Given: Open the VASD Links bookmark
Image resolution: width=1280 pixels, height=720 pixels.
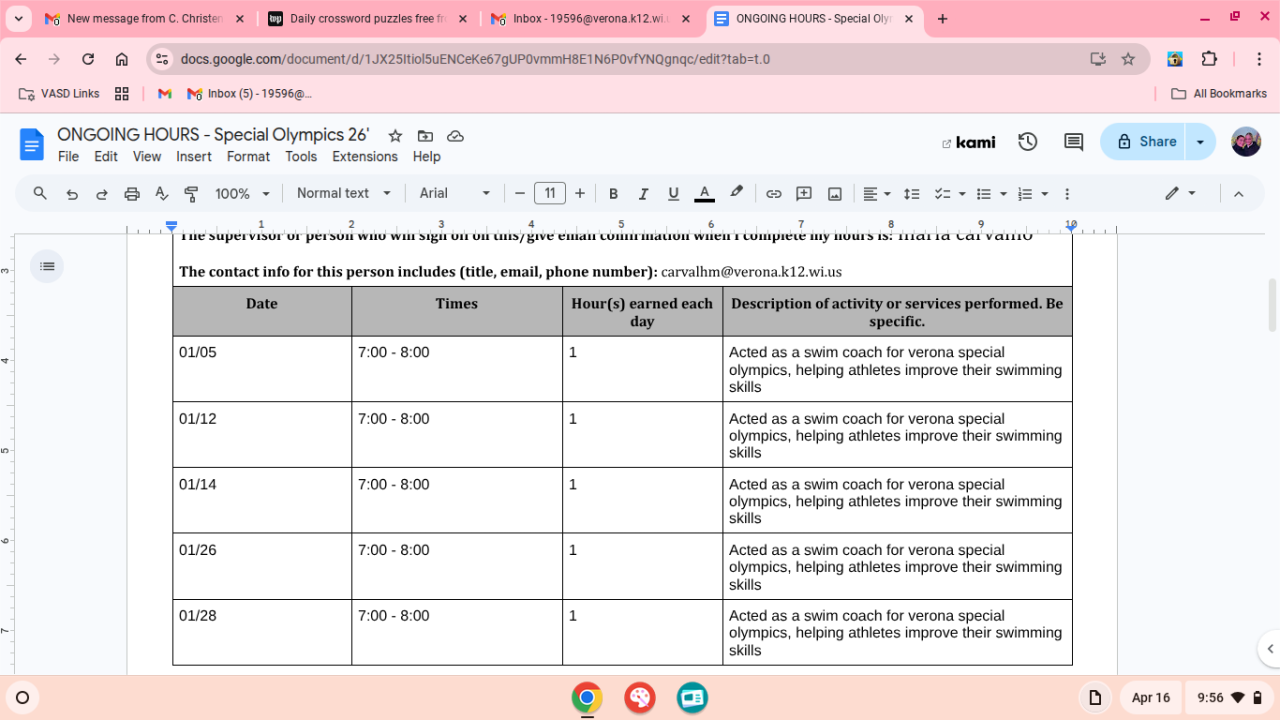Looking at the screenshot, I should pos(59,94).
